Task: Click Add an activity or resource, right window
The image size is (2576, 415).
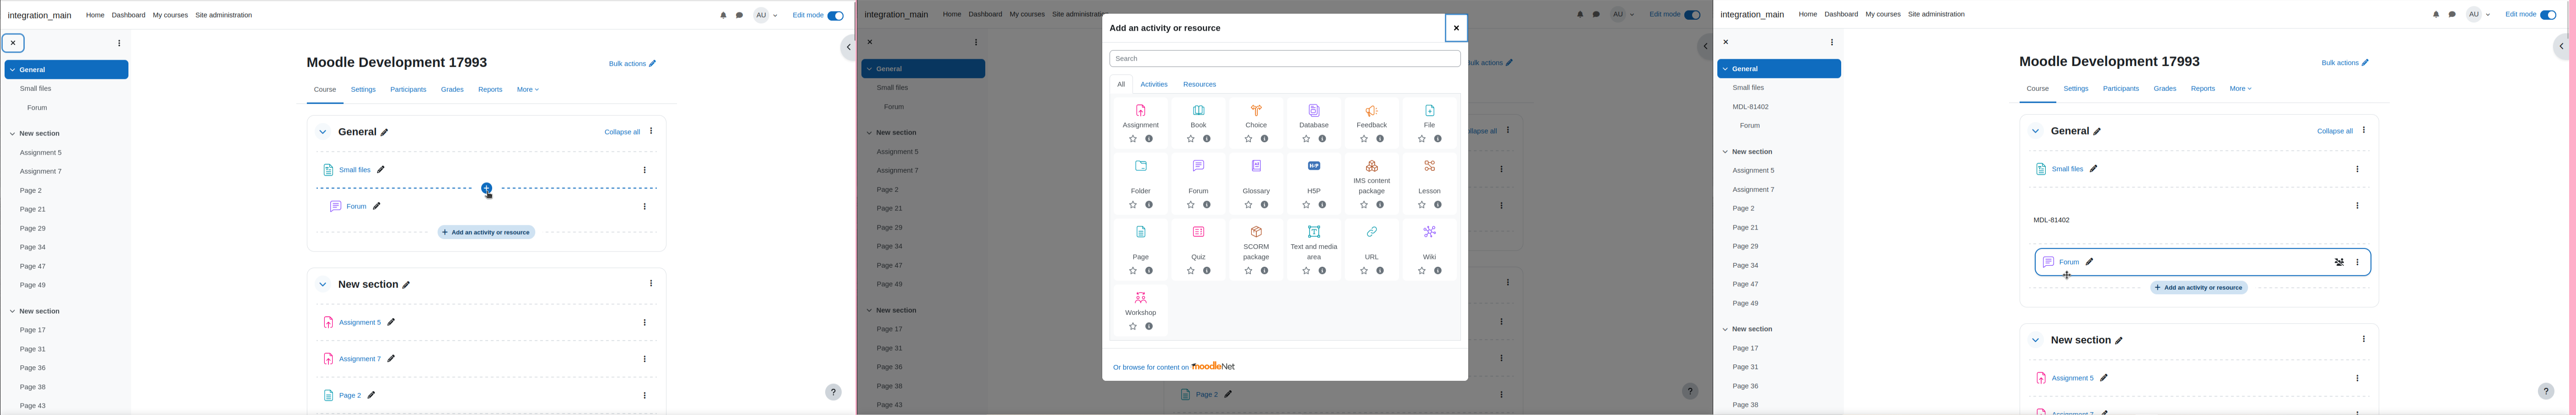Action: point(2199,288)
